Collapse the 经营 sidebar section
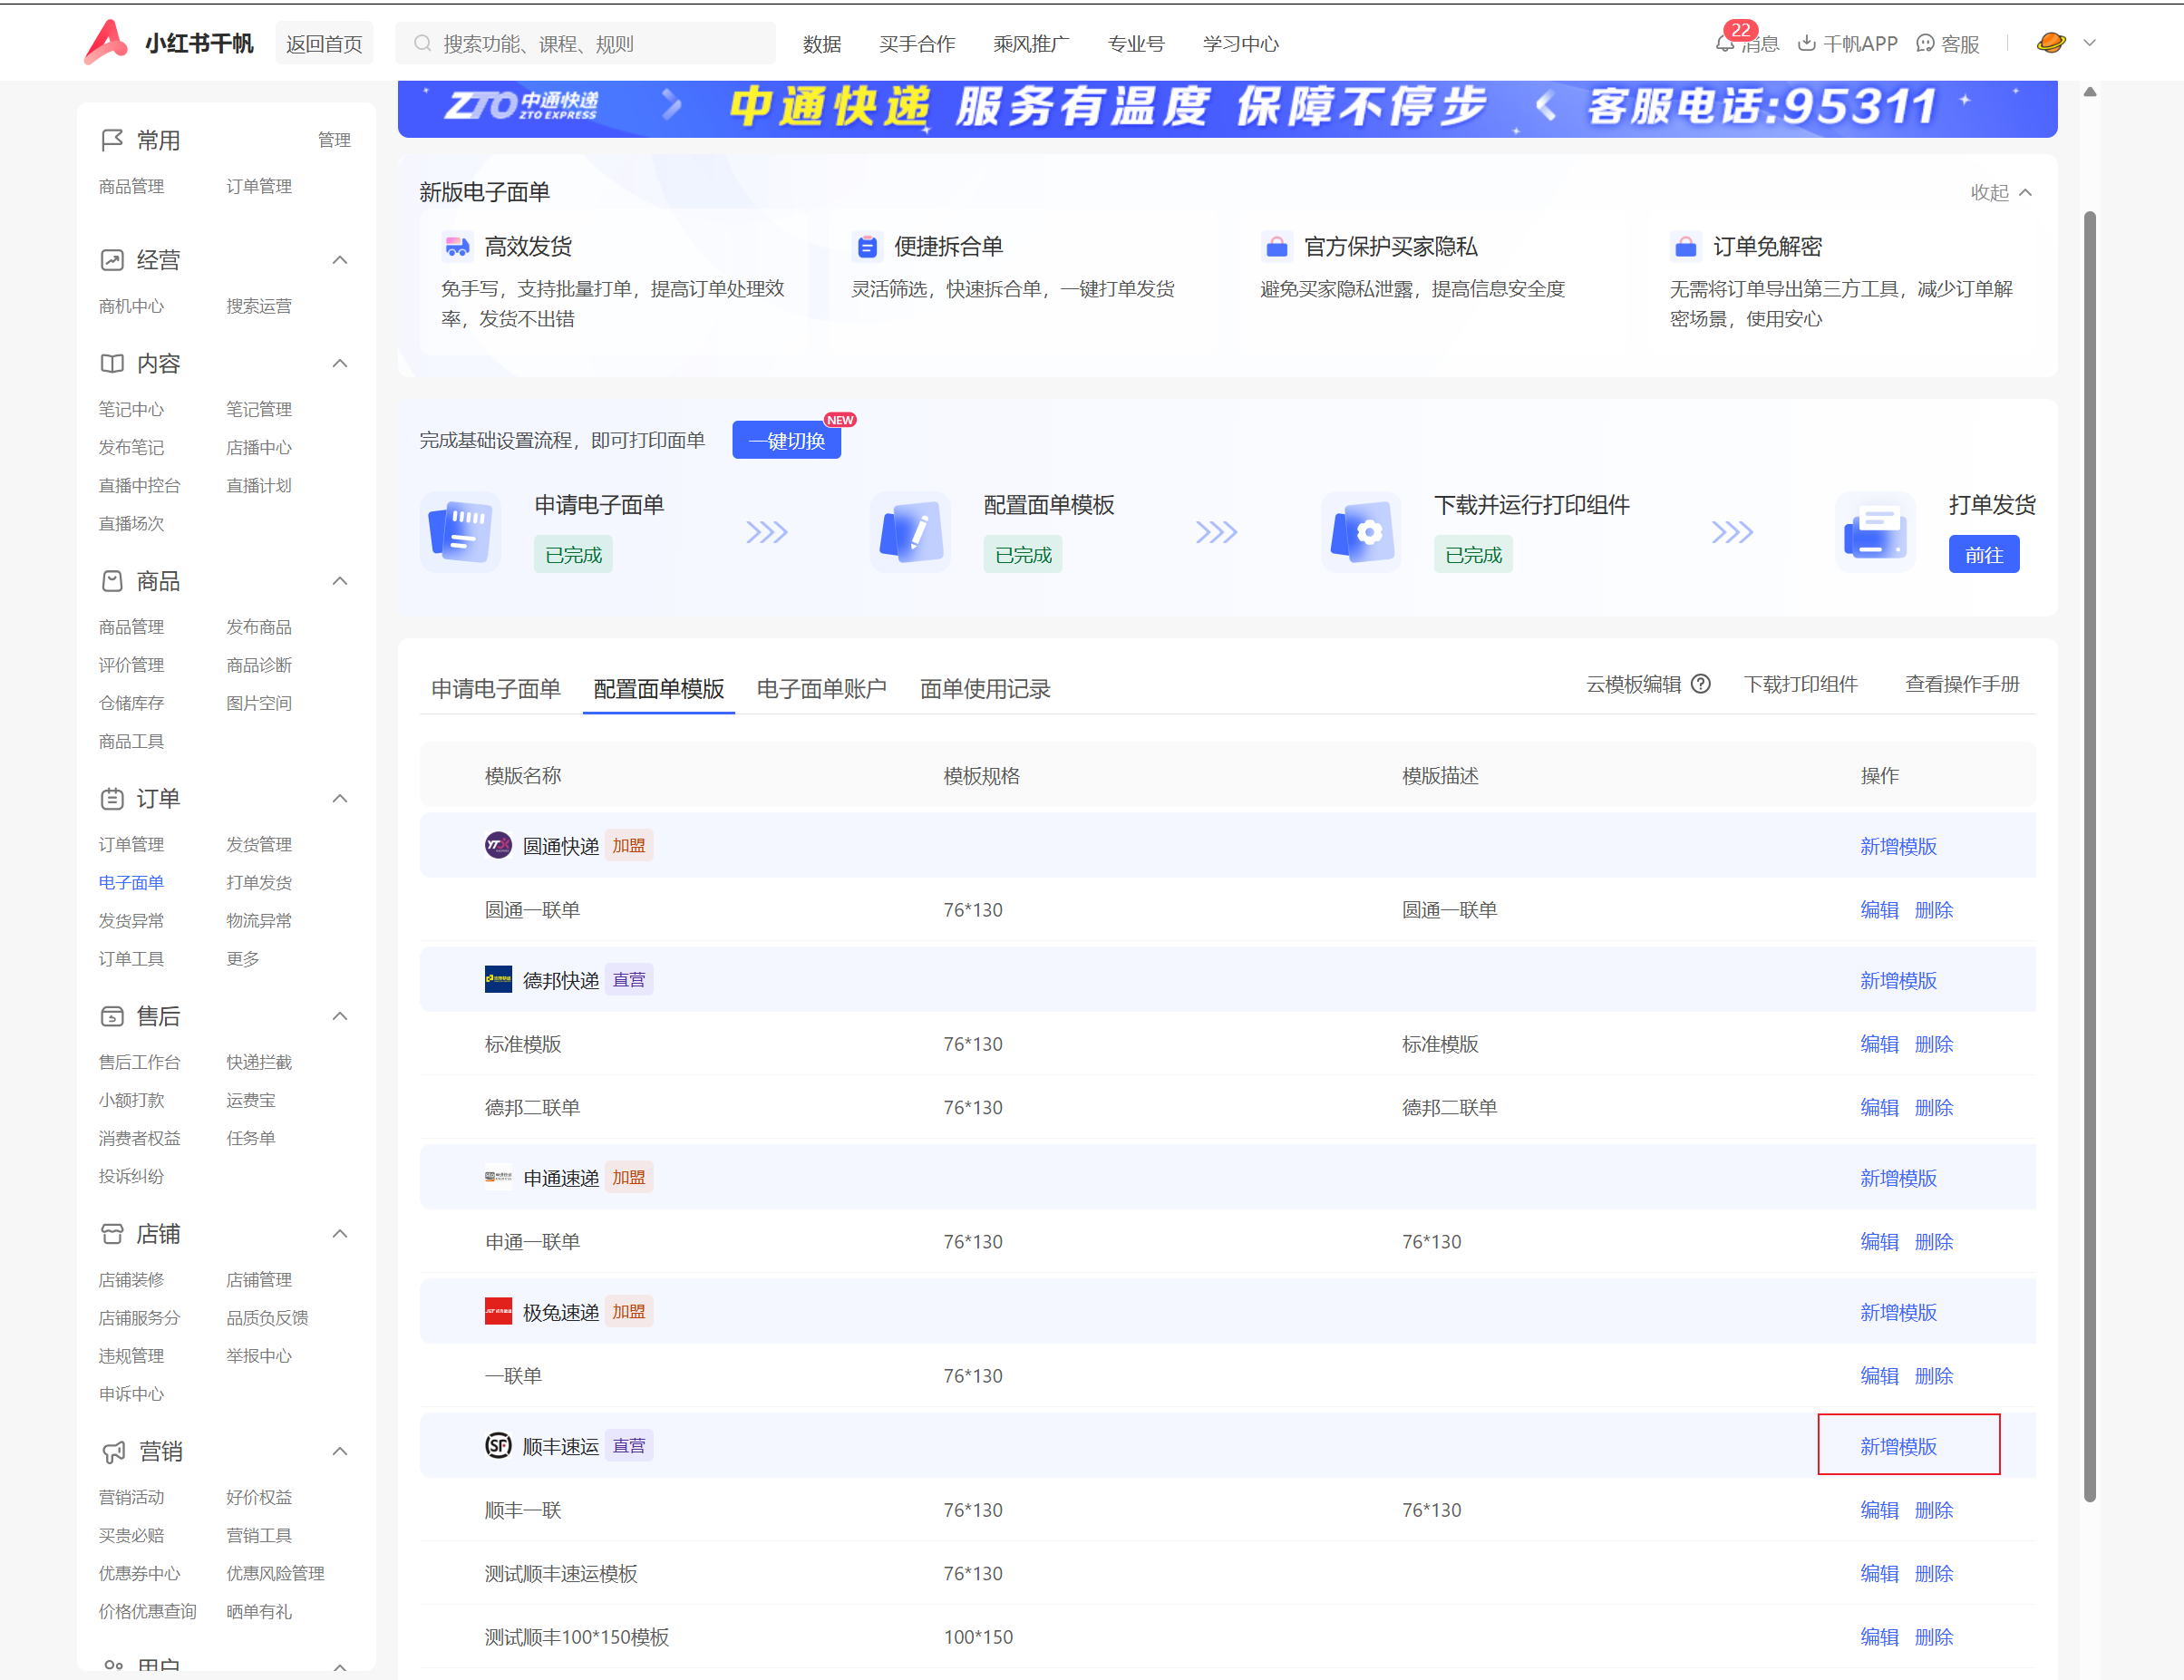Viewport: 2184px width, 1680px height. [340, 260]
